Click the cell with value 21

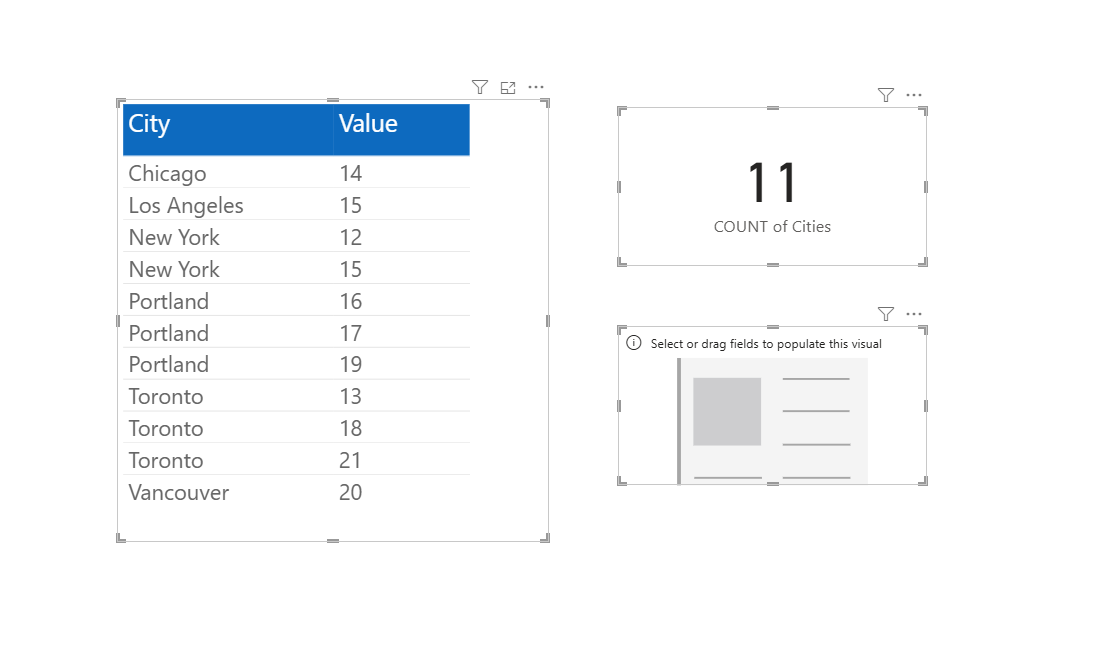pyautogui.click(x=350, y=461)
